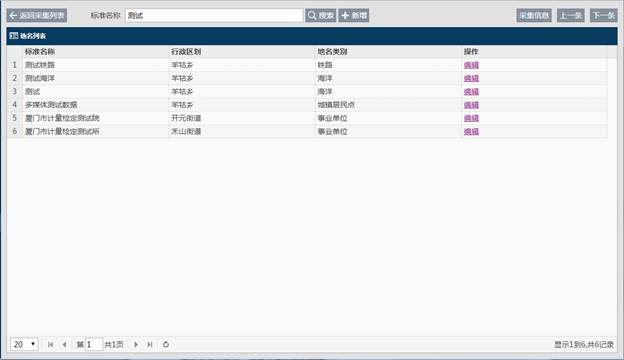Click the 新增 plus add button
Screen dimensions: 624x360
(x=354, y=16)
